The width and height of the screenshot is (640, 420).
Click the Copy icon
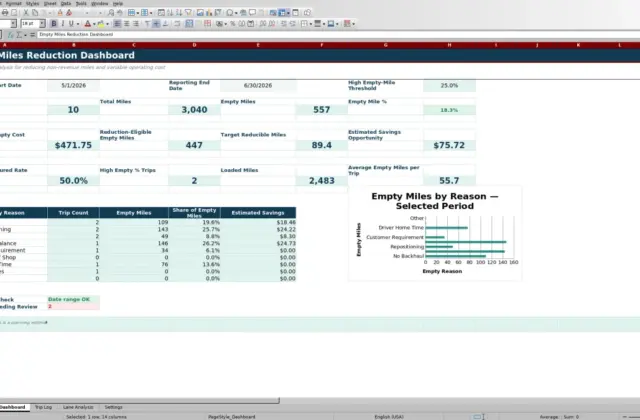tap(35, 13)
